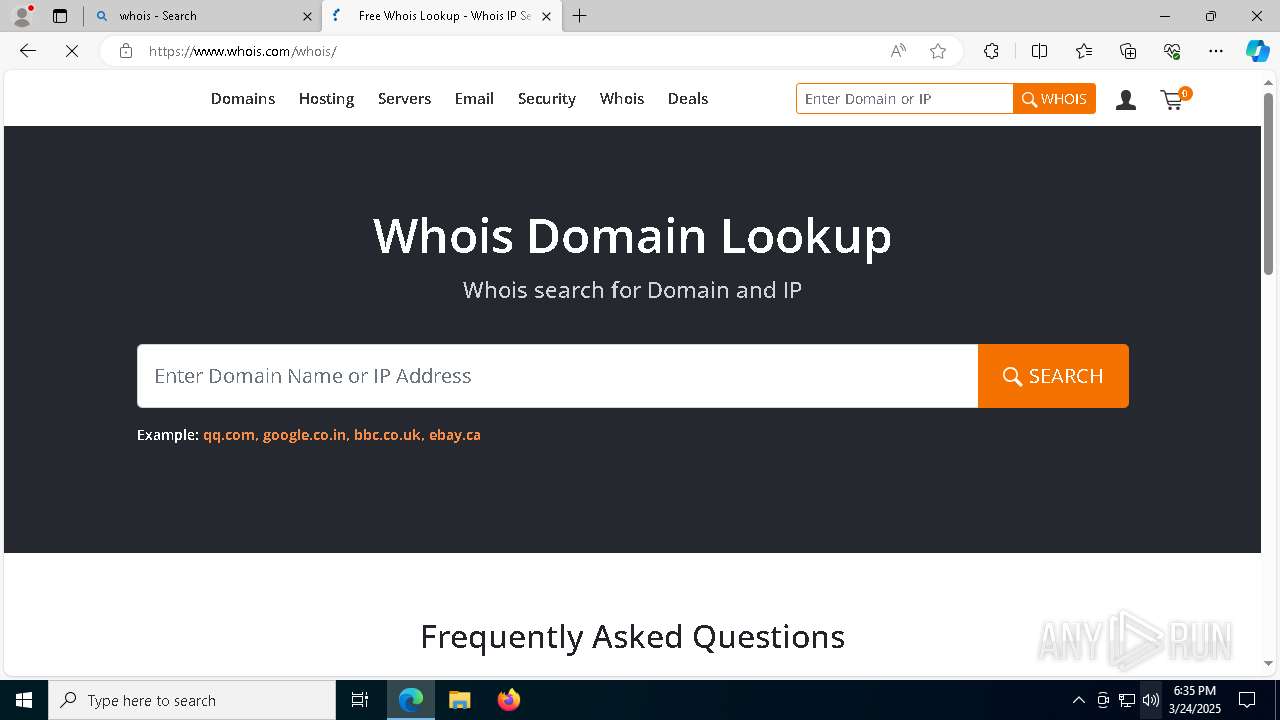1280x720 pixels.
Task: Switch to the 'whois - Search' tab
Action: [203, 16]
